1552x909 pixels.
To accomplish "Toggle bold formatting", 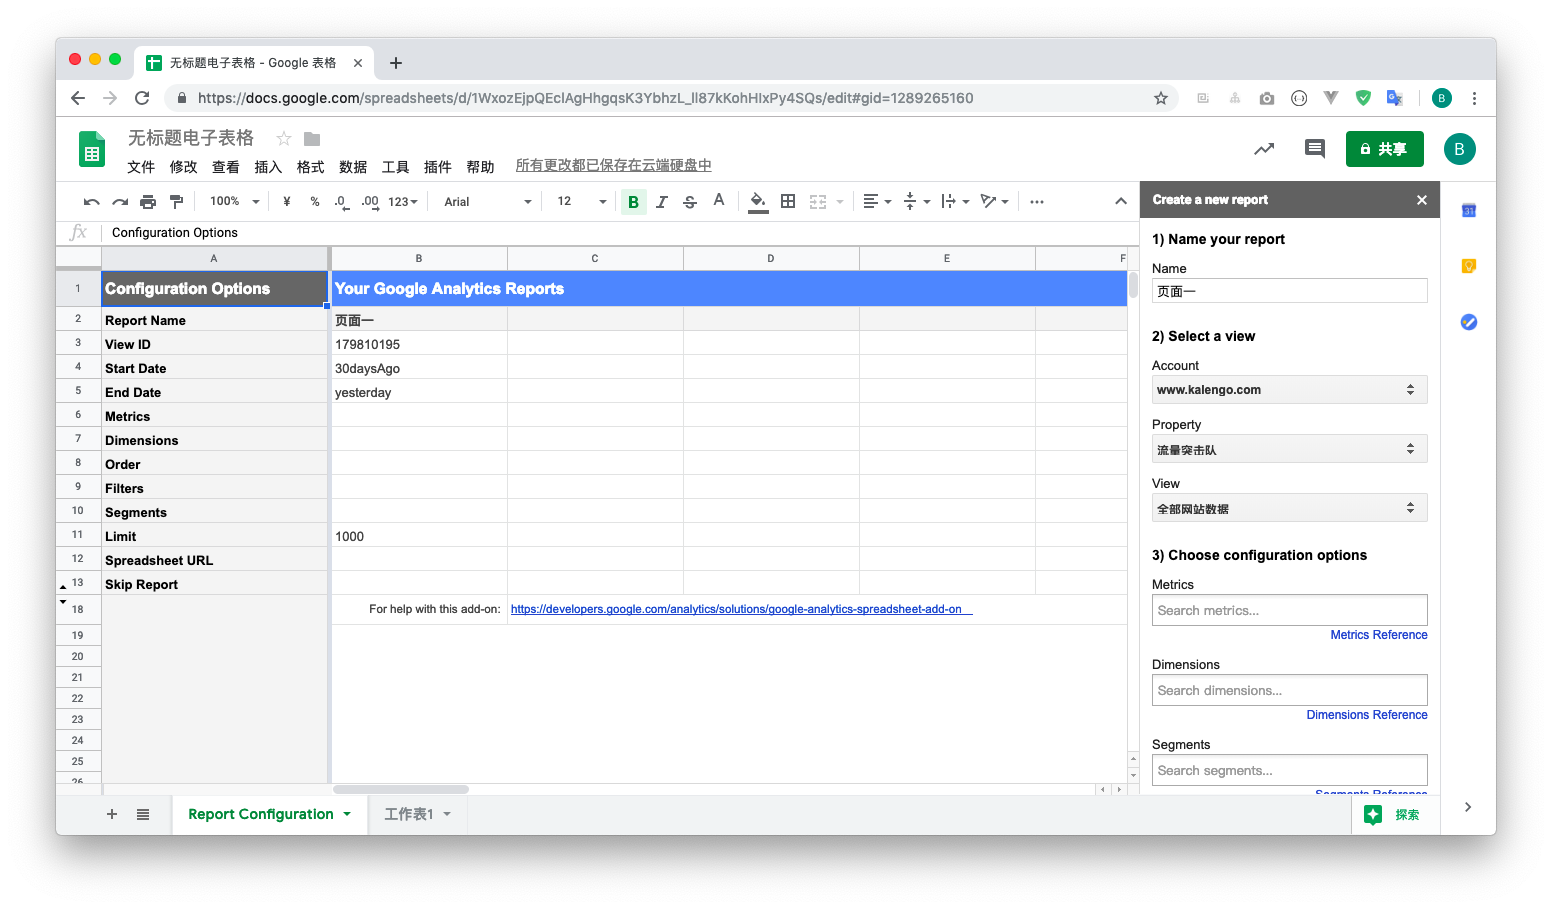I will tap(633, 202).
